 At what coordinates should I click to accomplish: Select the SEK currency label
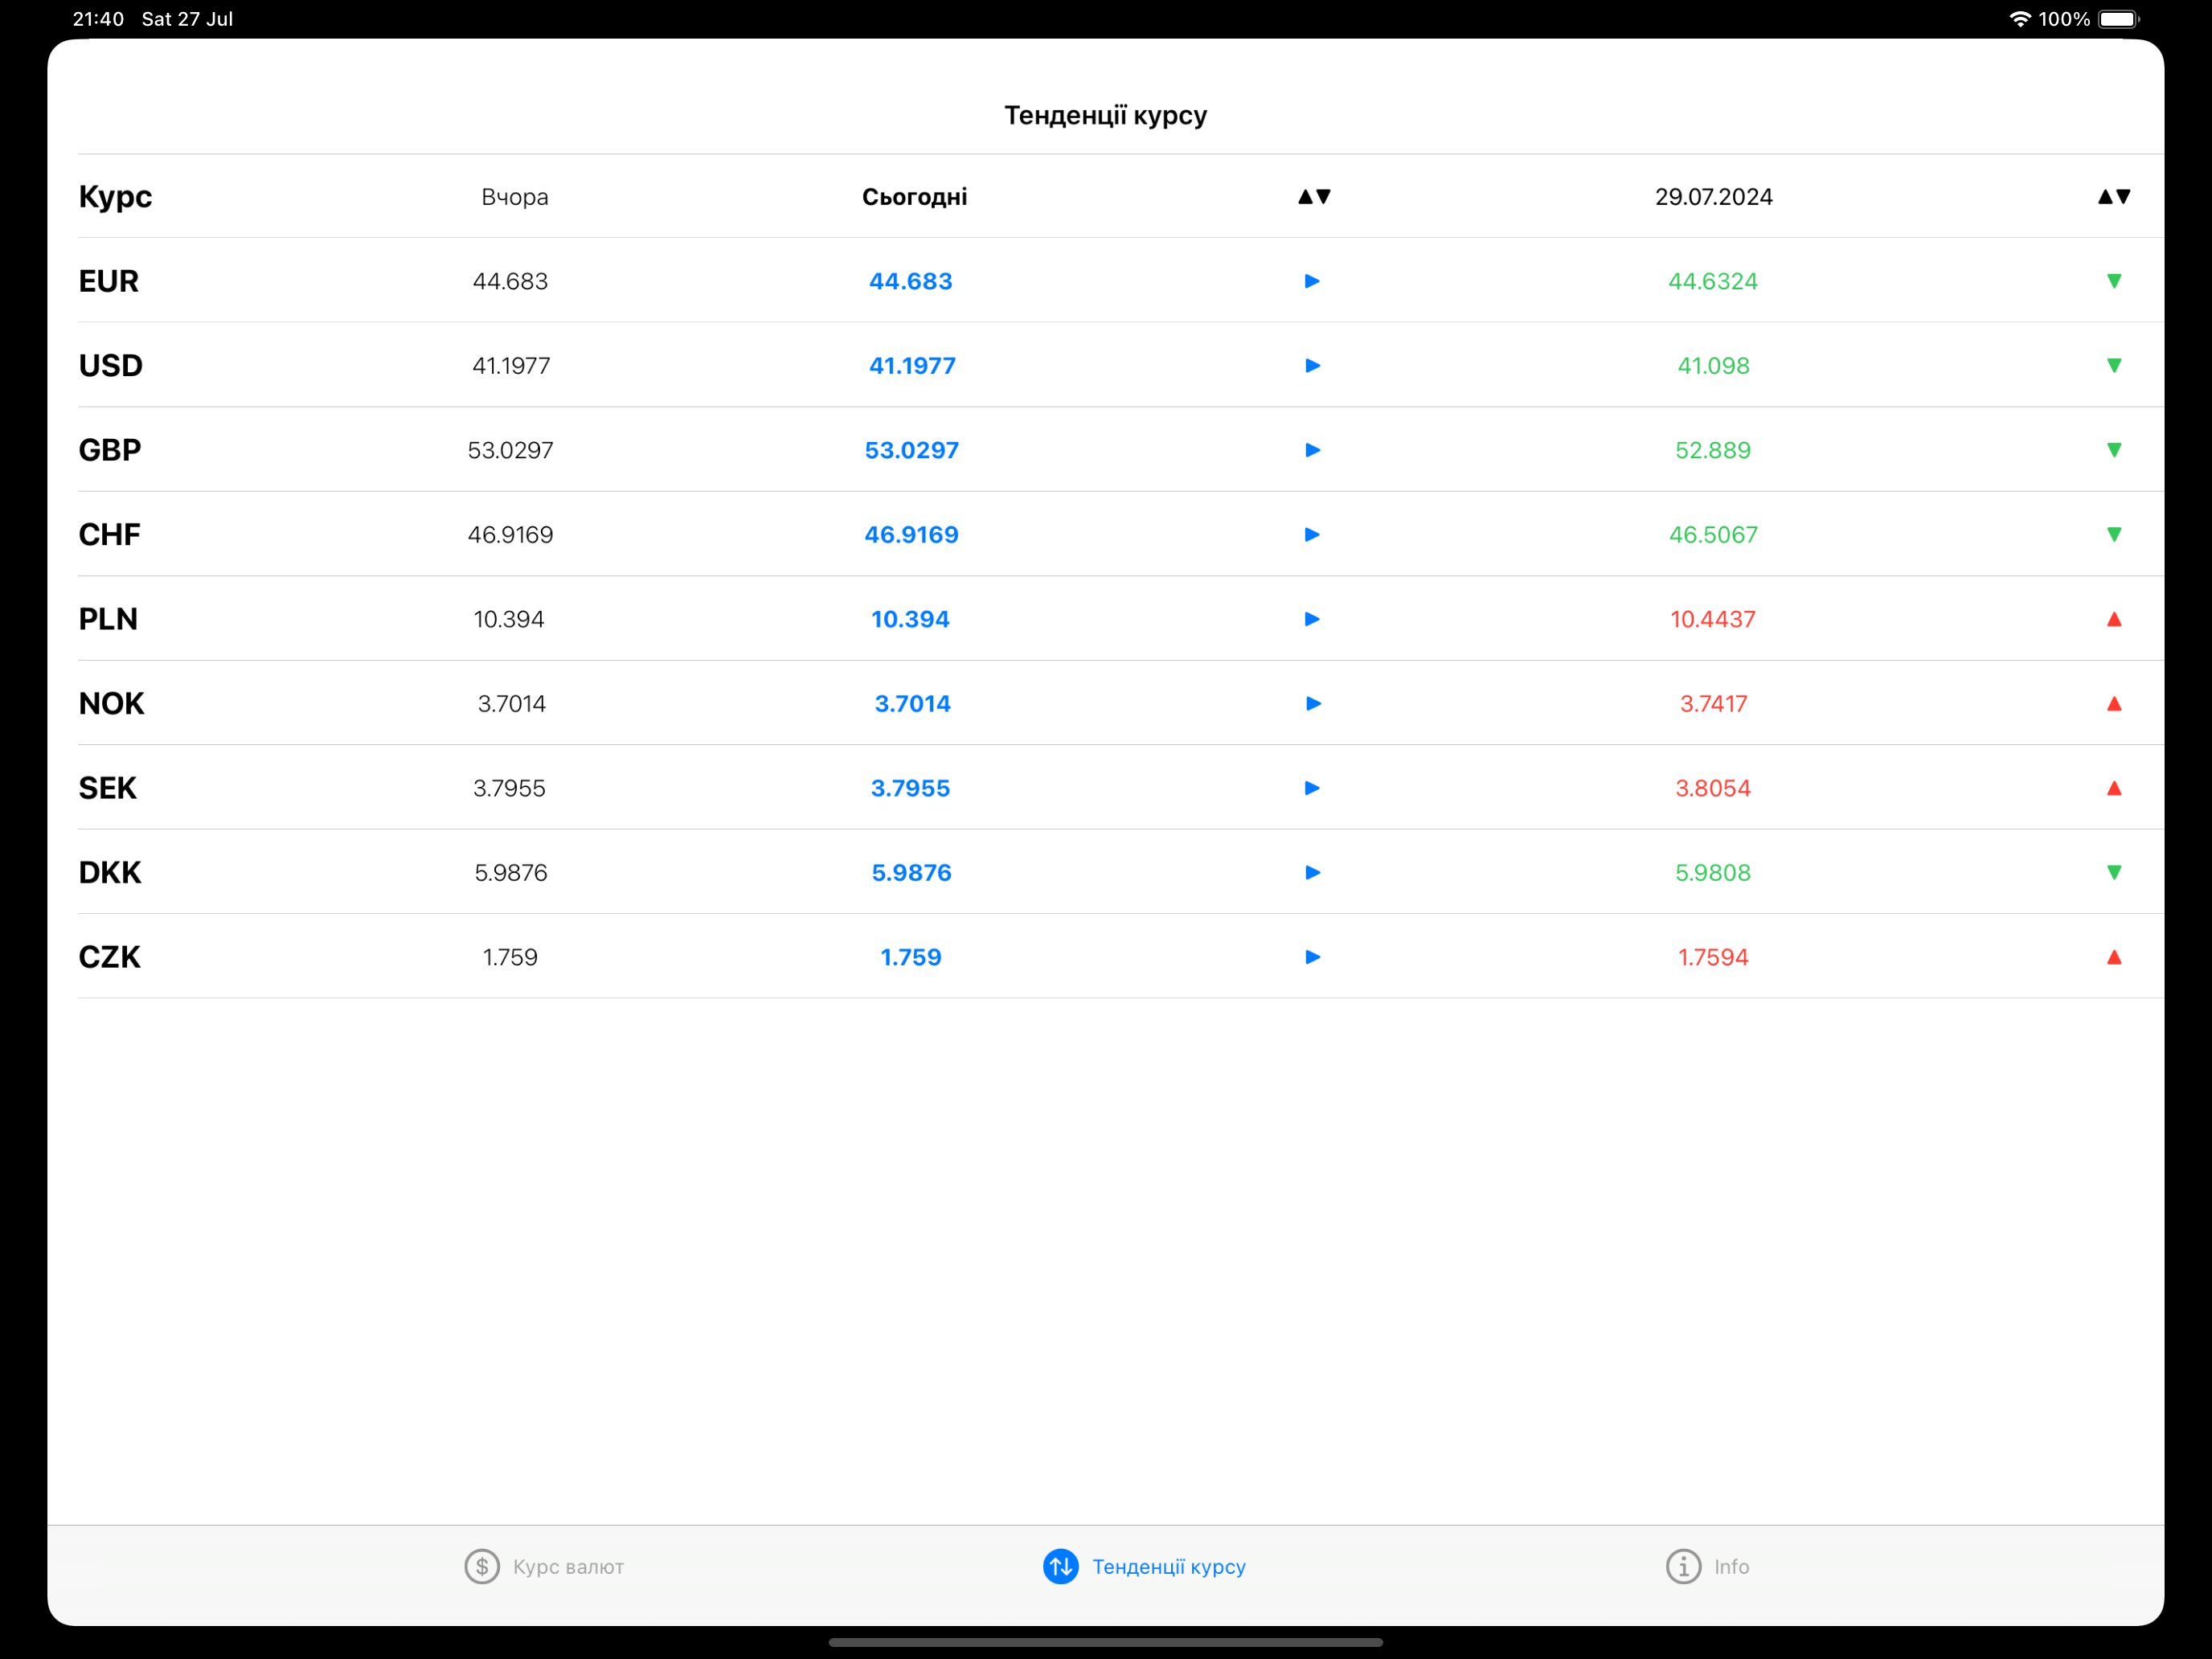coord(107,788)
